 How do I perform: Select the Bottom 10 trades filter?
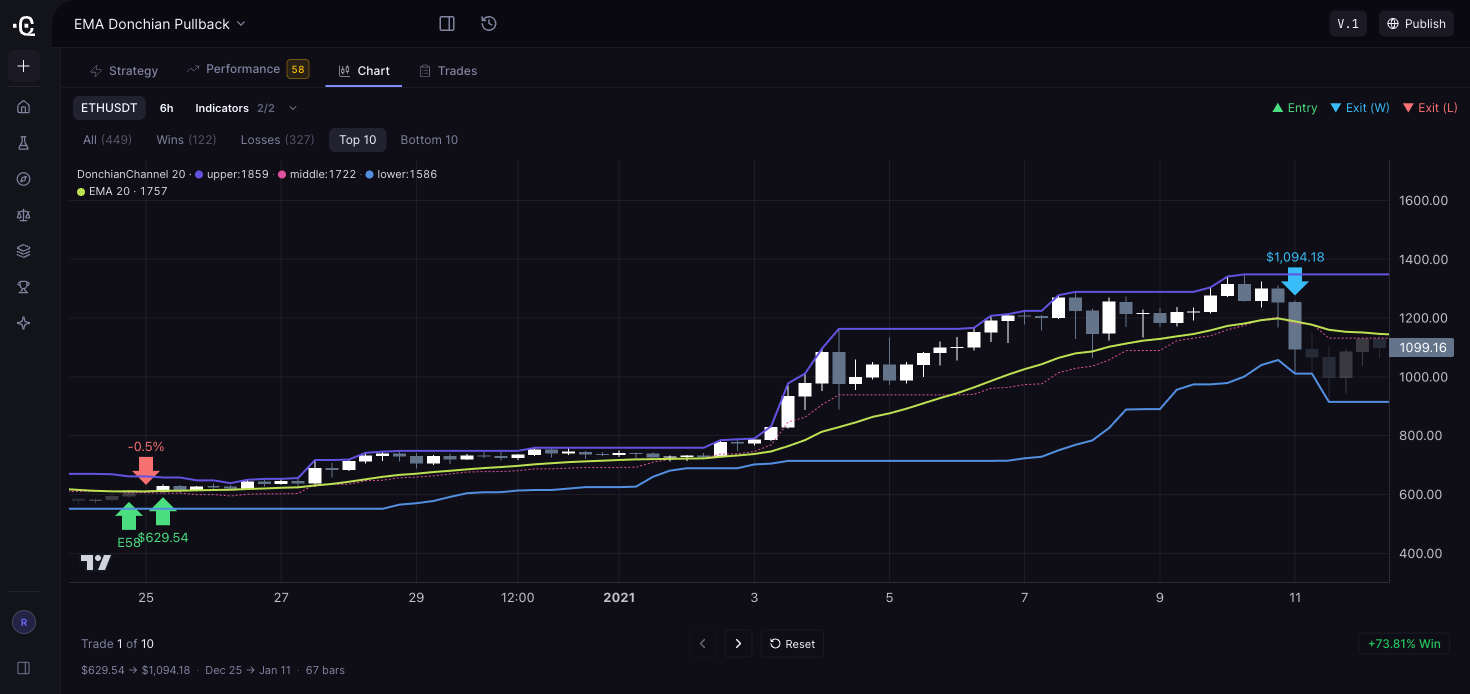tap(429, 140)
